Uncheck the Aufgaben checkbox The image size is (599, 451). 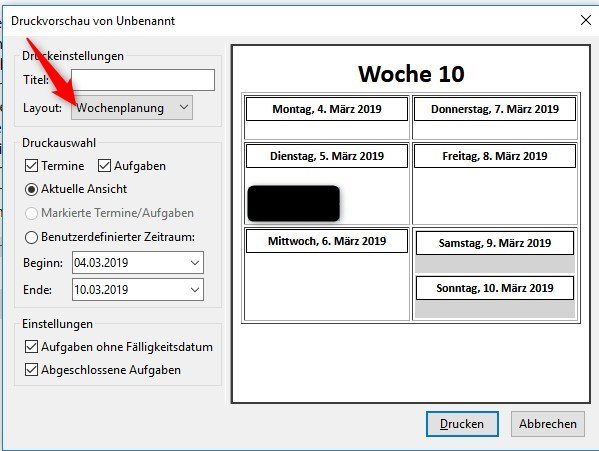104,166
